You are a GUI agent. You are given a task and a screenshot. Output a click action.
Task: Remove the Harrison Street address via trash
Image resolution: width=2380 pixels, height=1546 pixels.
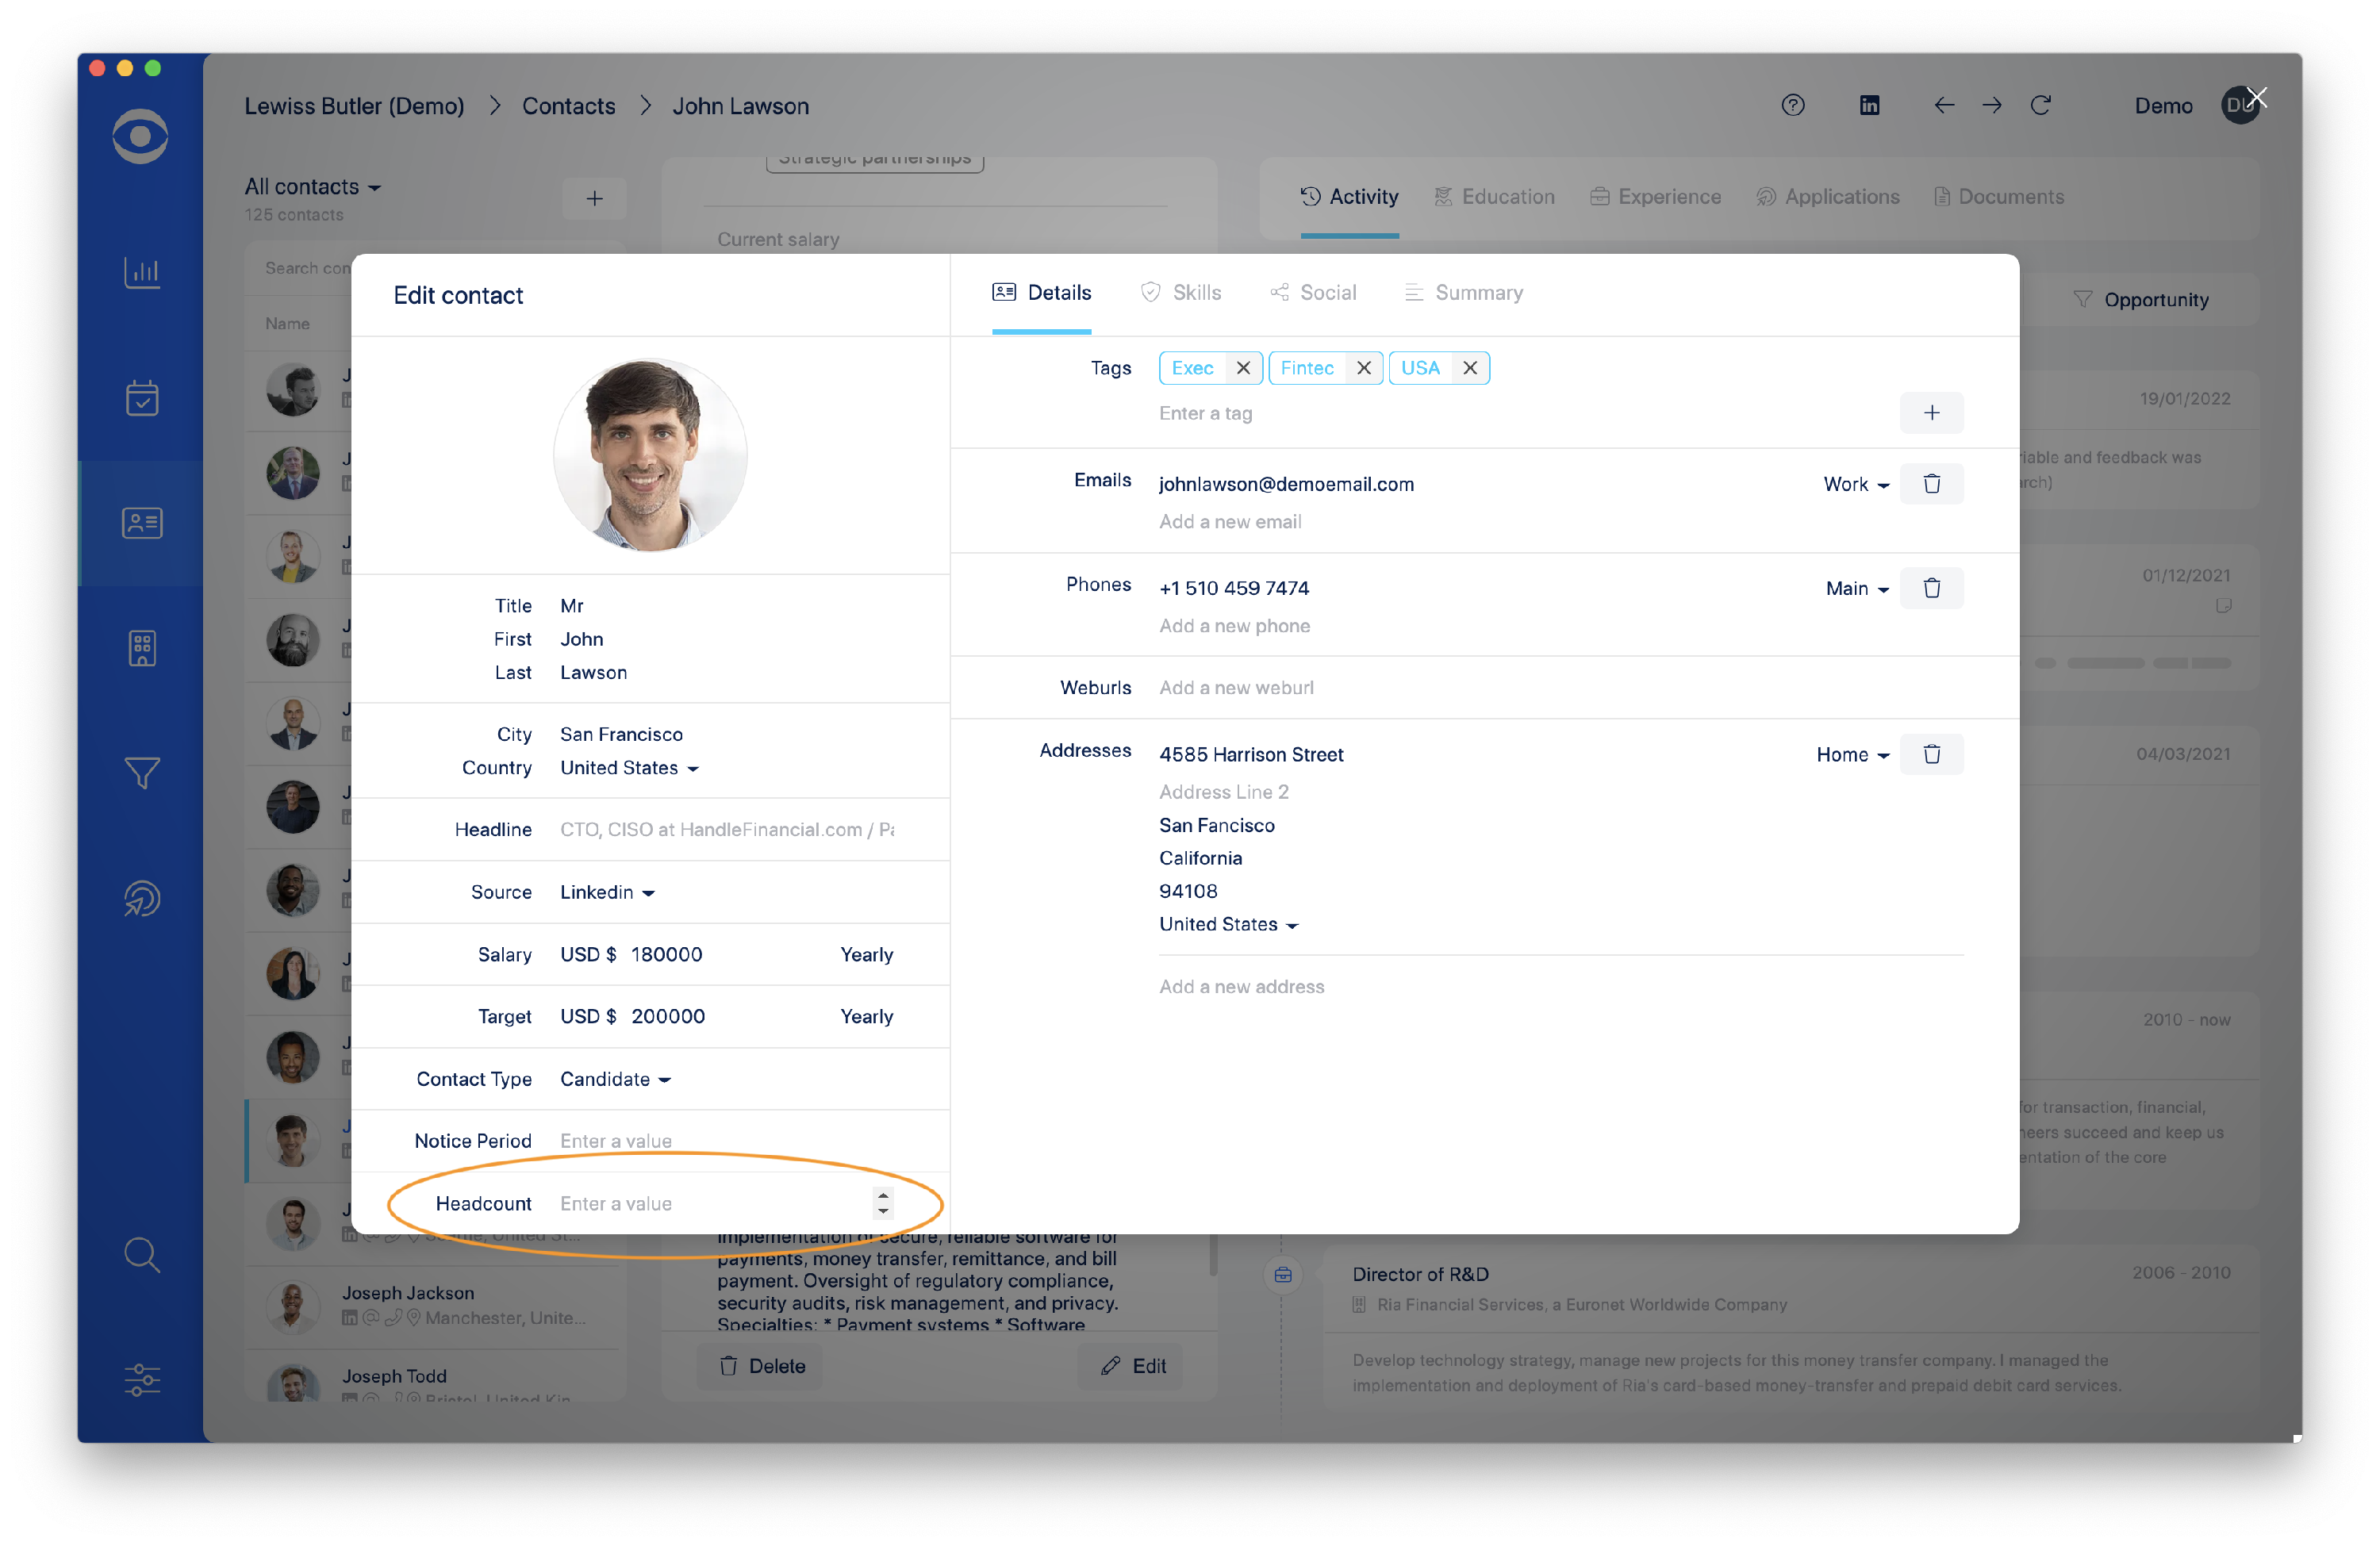(x=1931, y=754)
